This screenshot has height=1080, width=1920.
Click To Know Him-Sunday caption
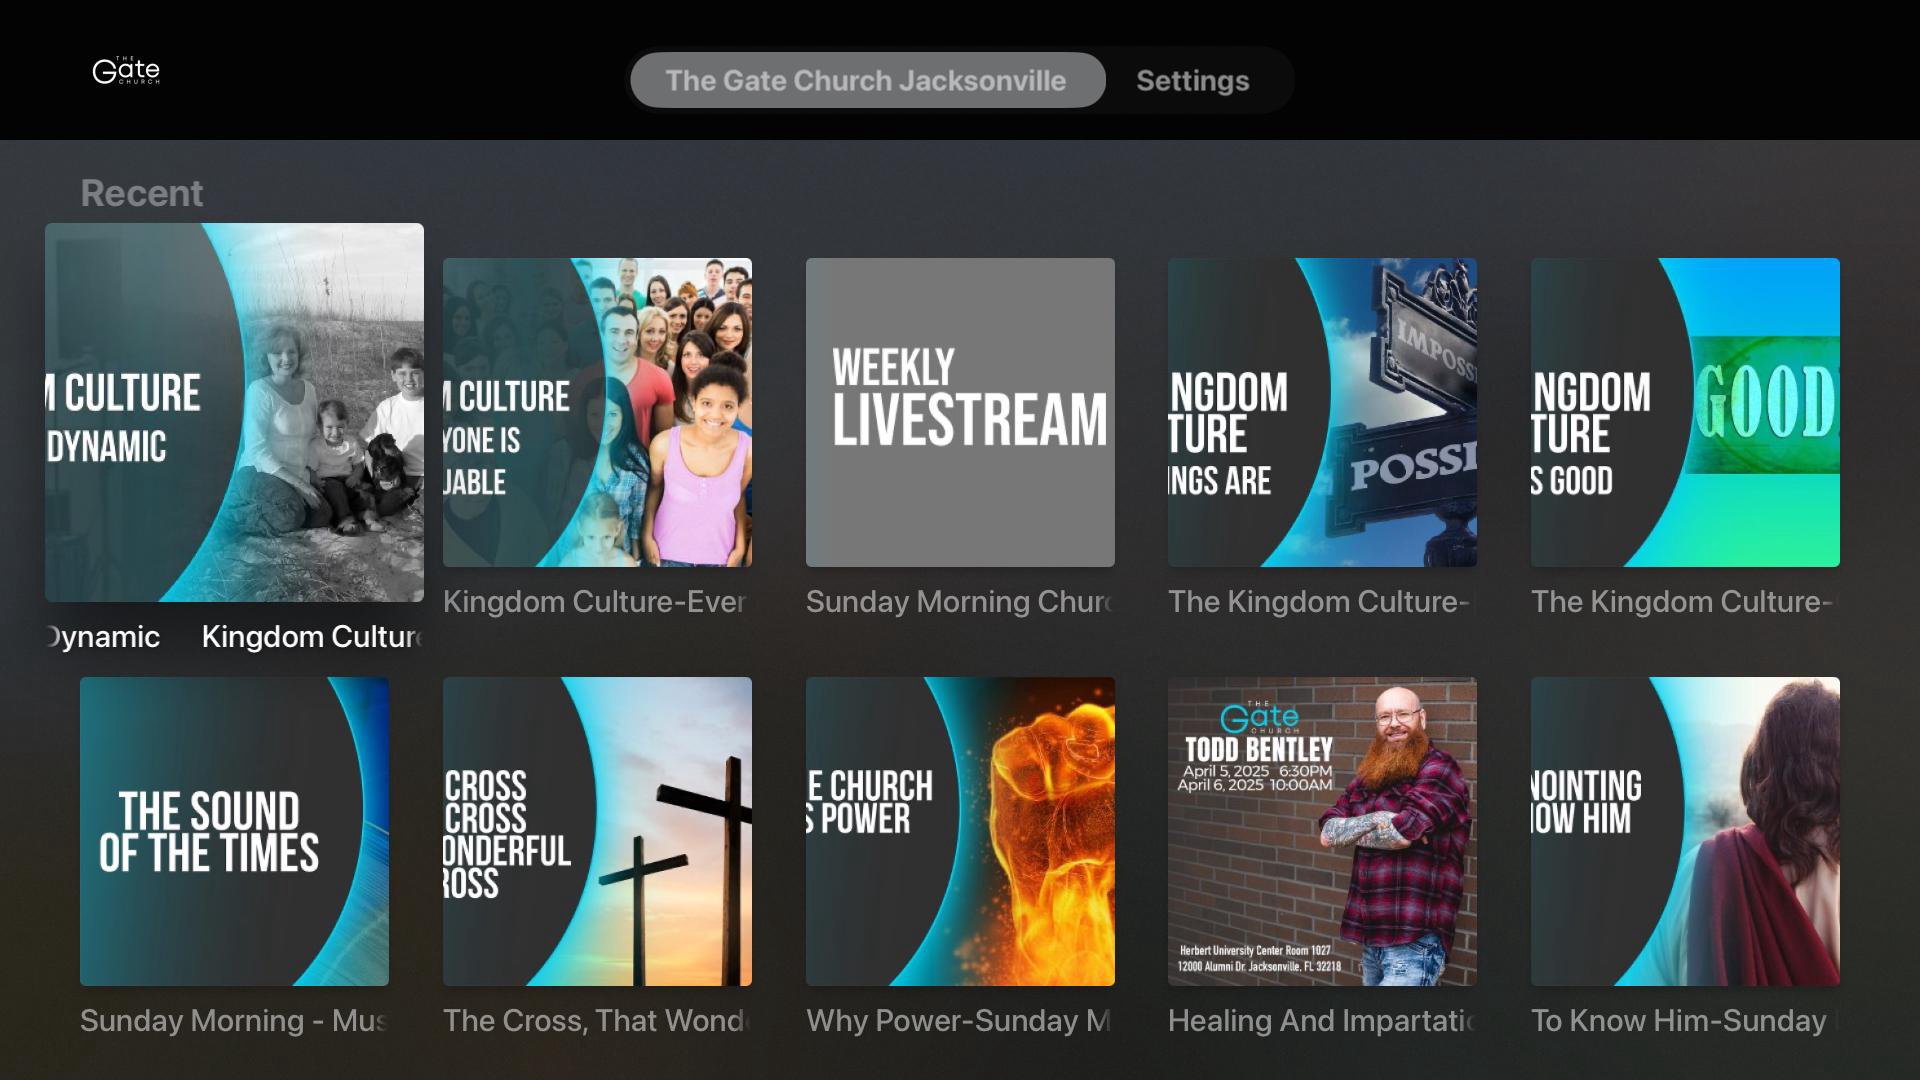click(x=1680, y=1021)
